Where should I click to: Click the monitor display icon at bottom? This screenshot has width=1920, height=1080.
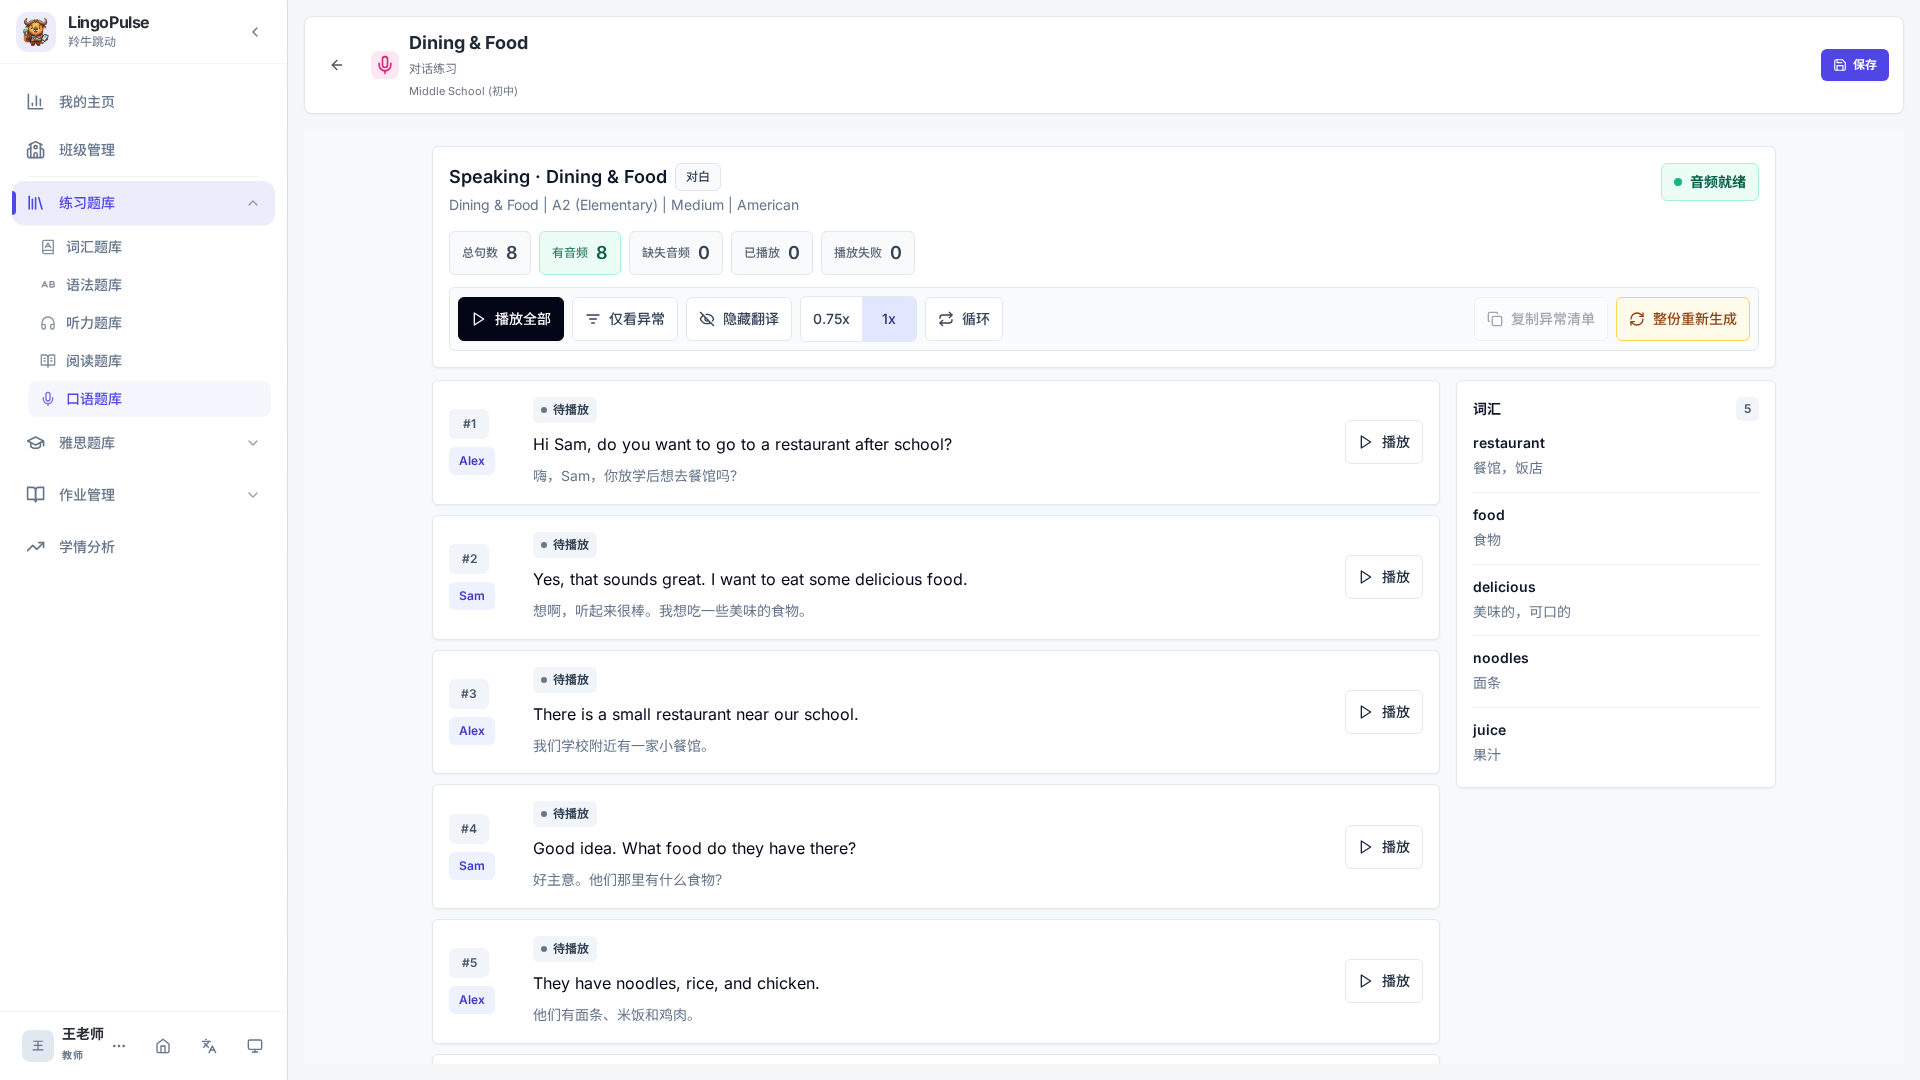click(255, 1046)
